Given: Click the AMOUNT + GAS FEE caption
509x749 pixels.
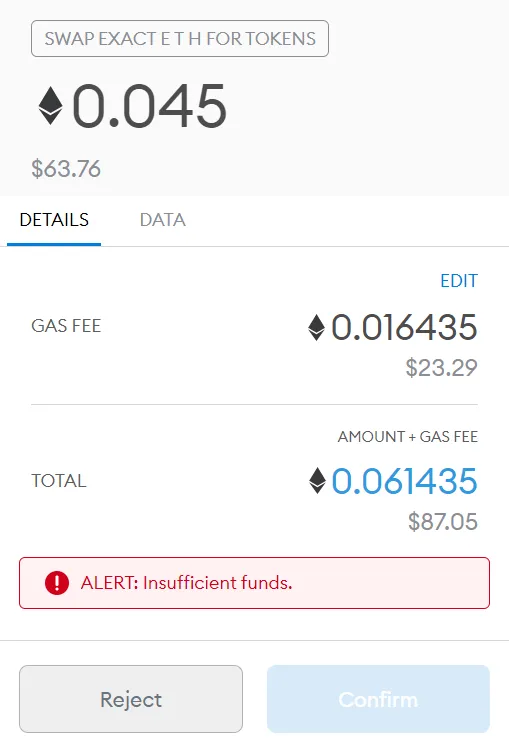Looking at the screenshot, I should coord(408,437).
